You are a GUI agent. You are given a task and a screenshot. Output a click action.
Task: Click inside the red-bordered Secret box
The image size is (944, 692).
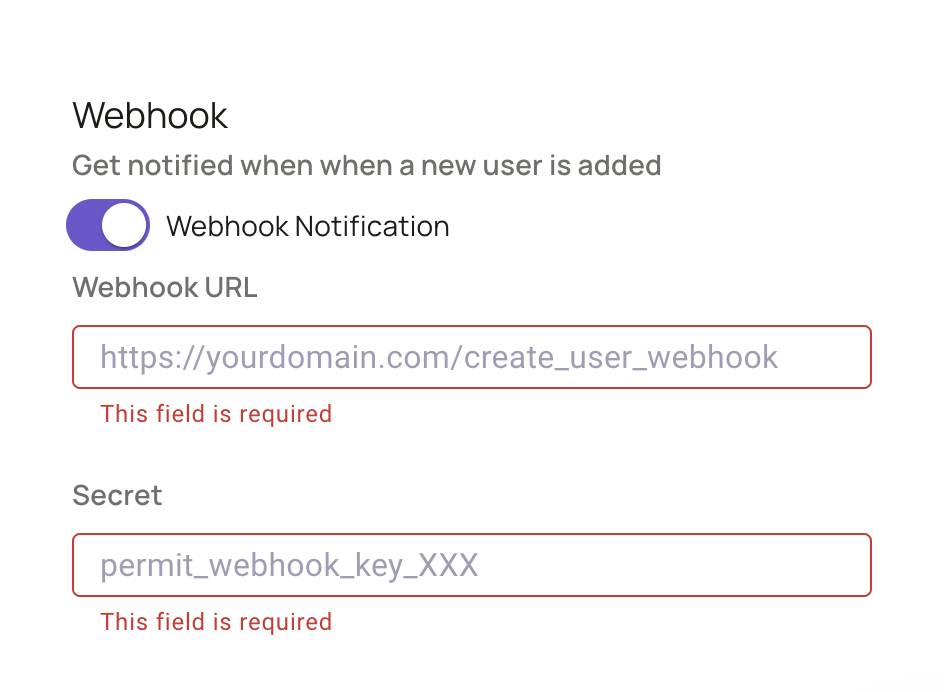[470, 565]
